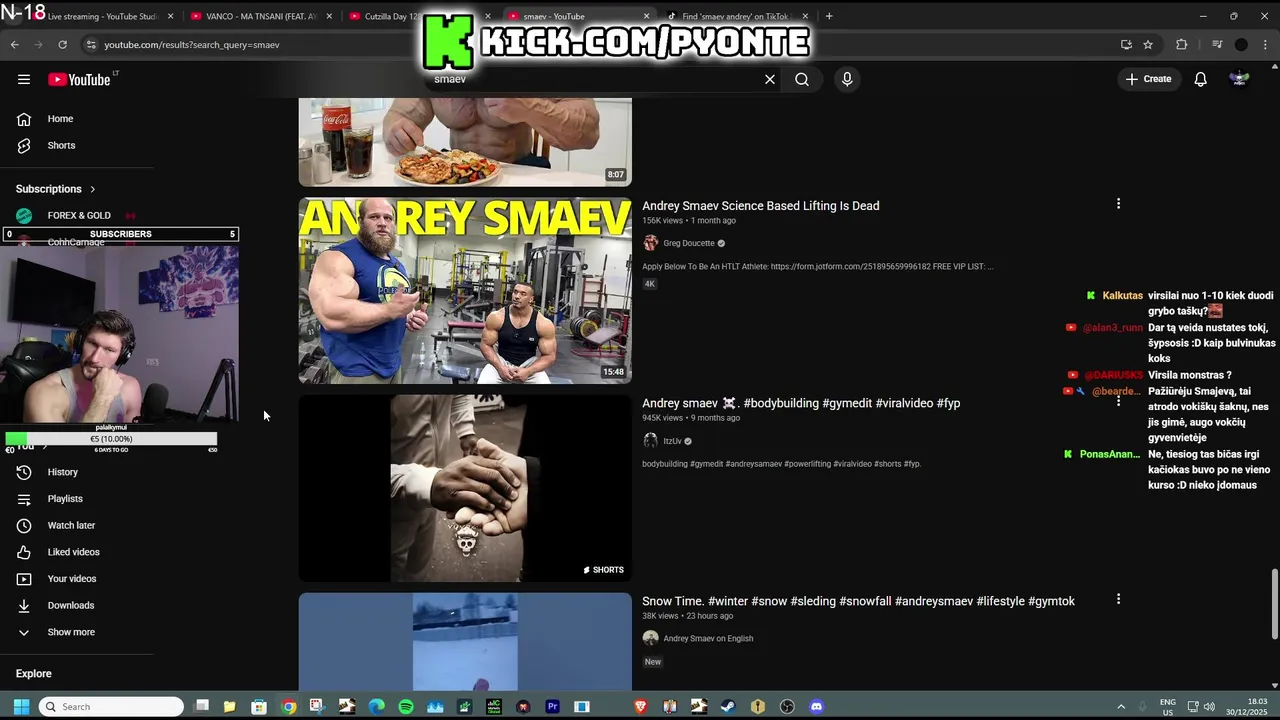
Task: Play the handshake SHORTS thumbnail
Action: point(465,488)
